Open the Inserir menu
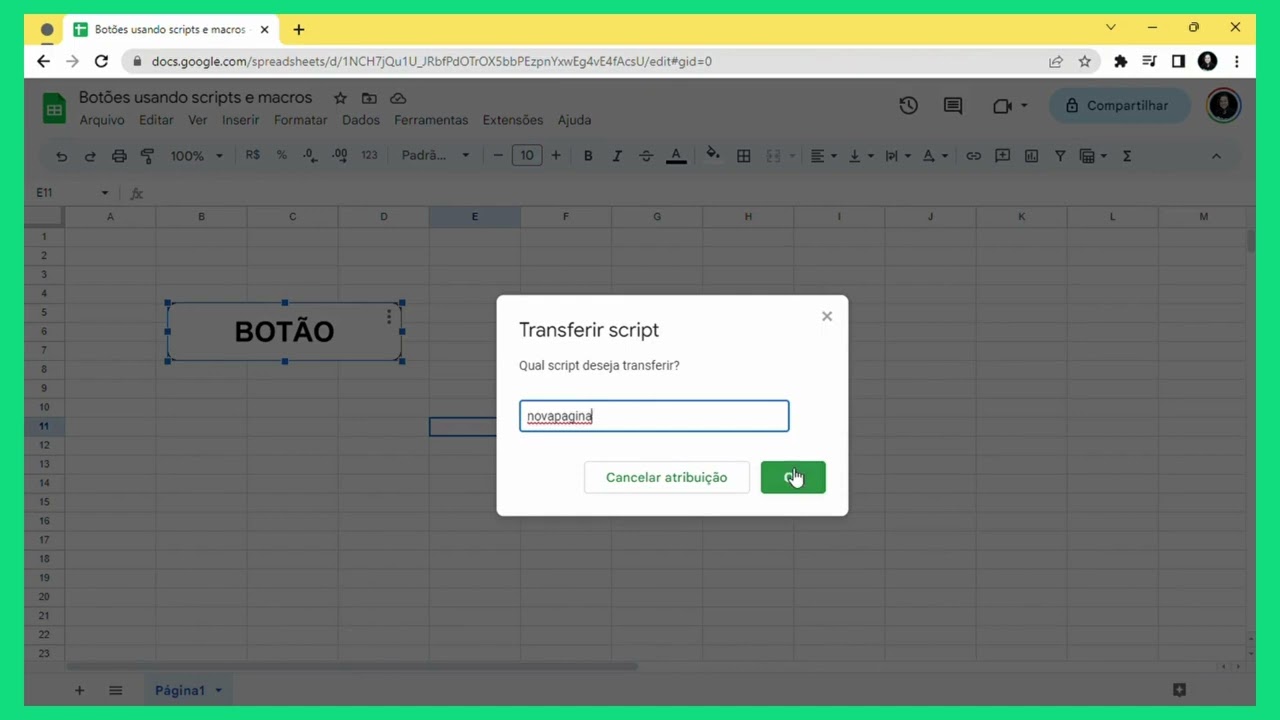Viewport: 1280px width, 720px height. tap(240, 120)
